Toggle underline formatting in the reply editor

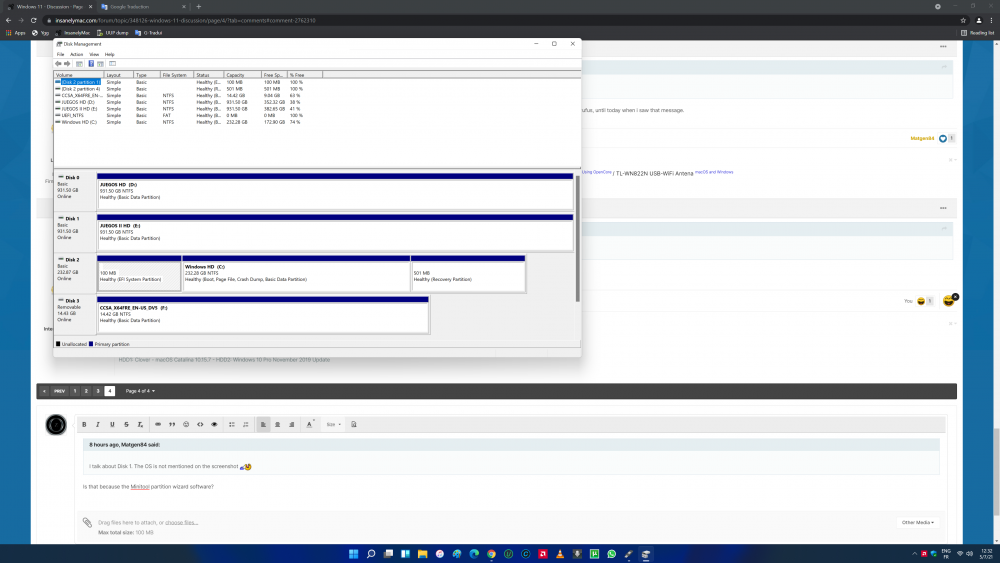click(x=112, y=424)
